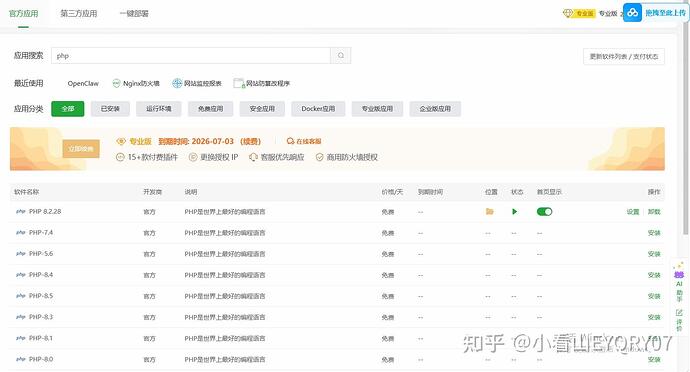Click the update software list button

624,56
